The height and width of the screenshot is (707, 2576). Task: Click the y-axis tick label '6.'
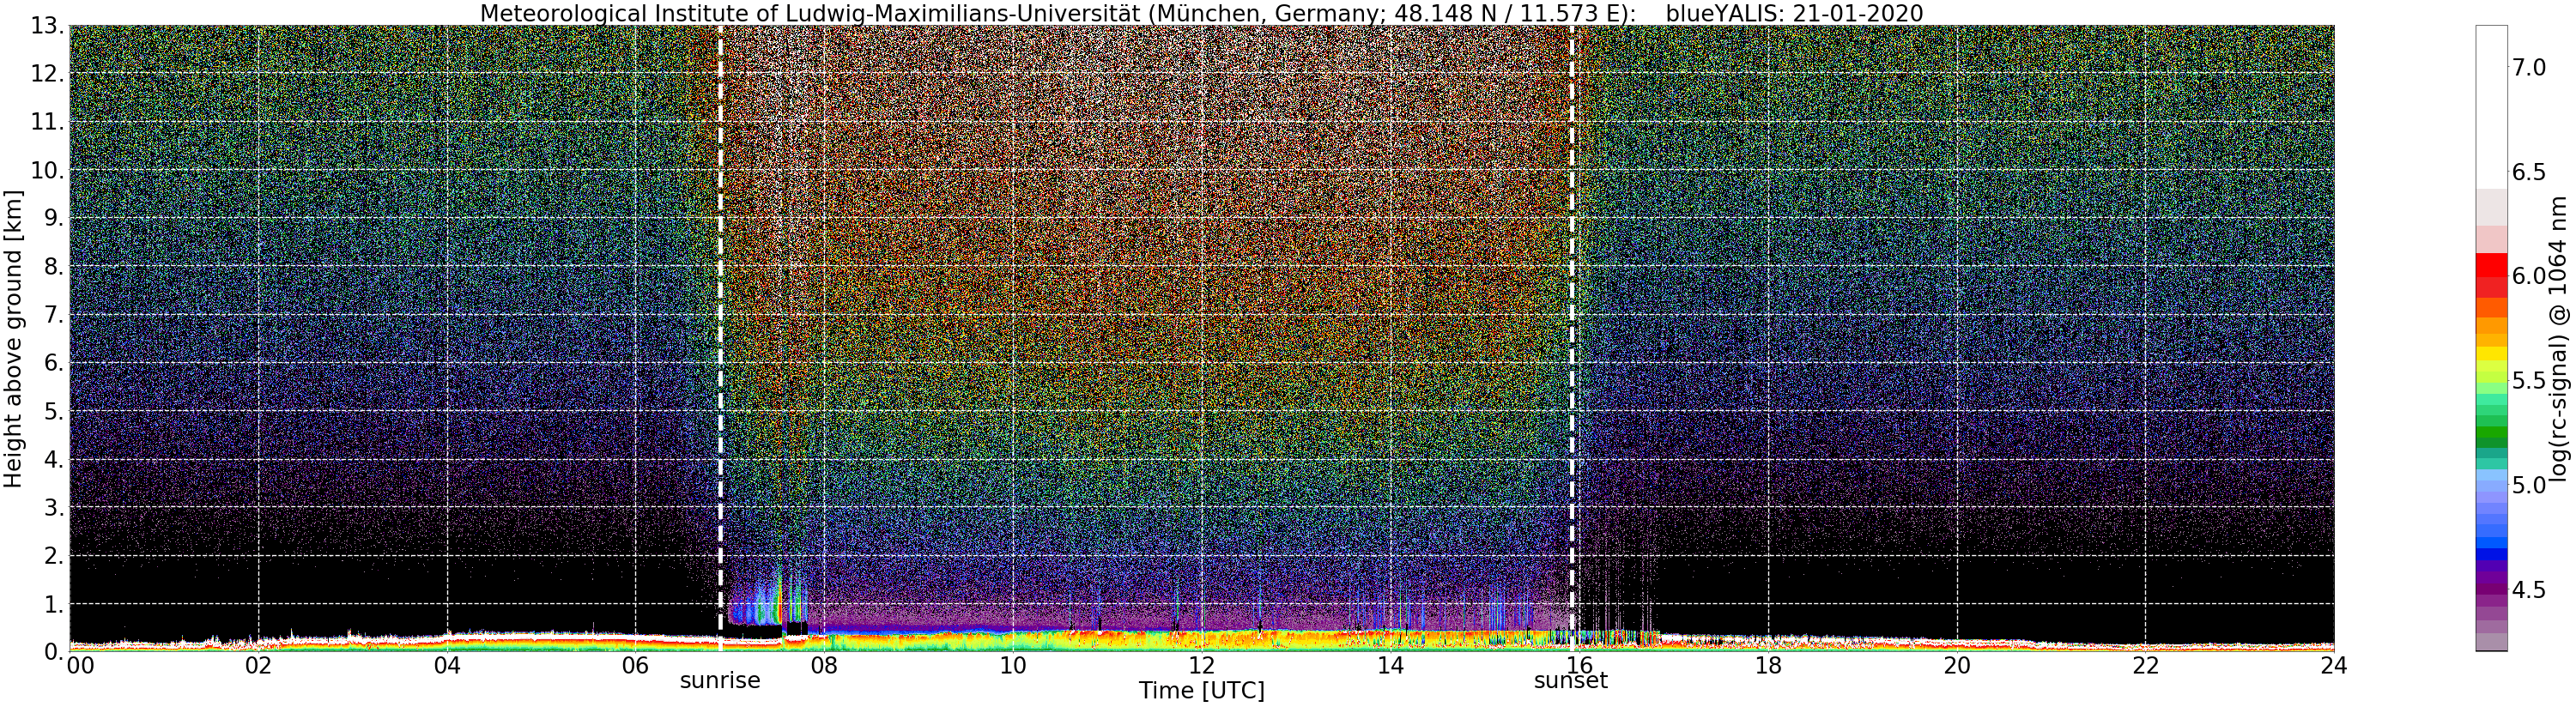tap(54, 363)
